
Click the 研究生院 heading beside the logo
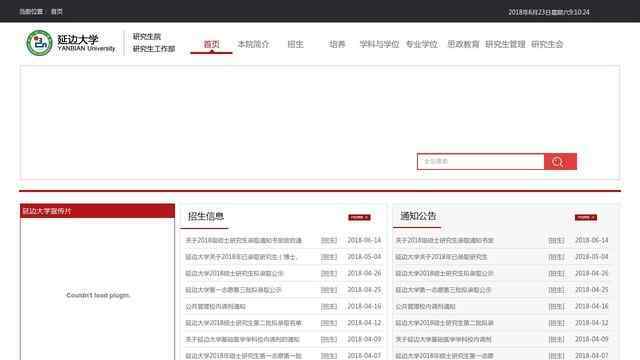click(x=147, y=36)
